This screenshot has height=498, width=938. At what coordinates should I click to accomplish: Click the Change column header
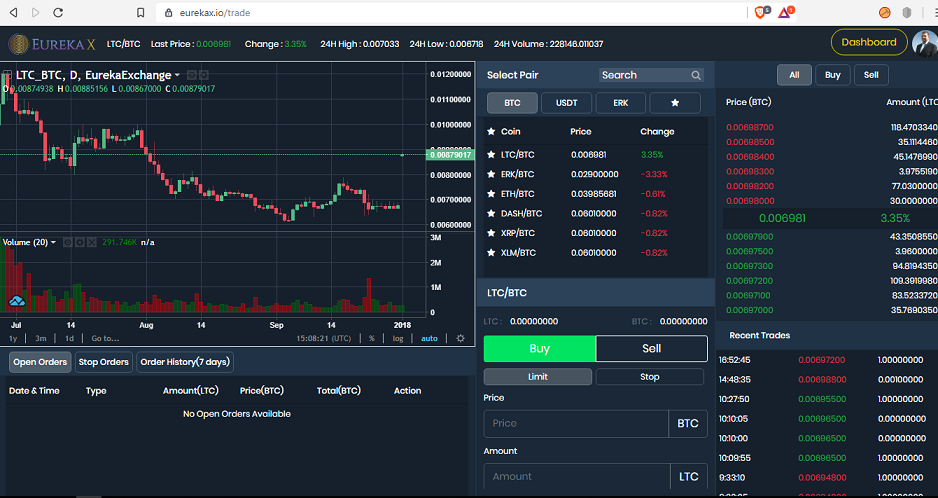click(657, 132)
